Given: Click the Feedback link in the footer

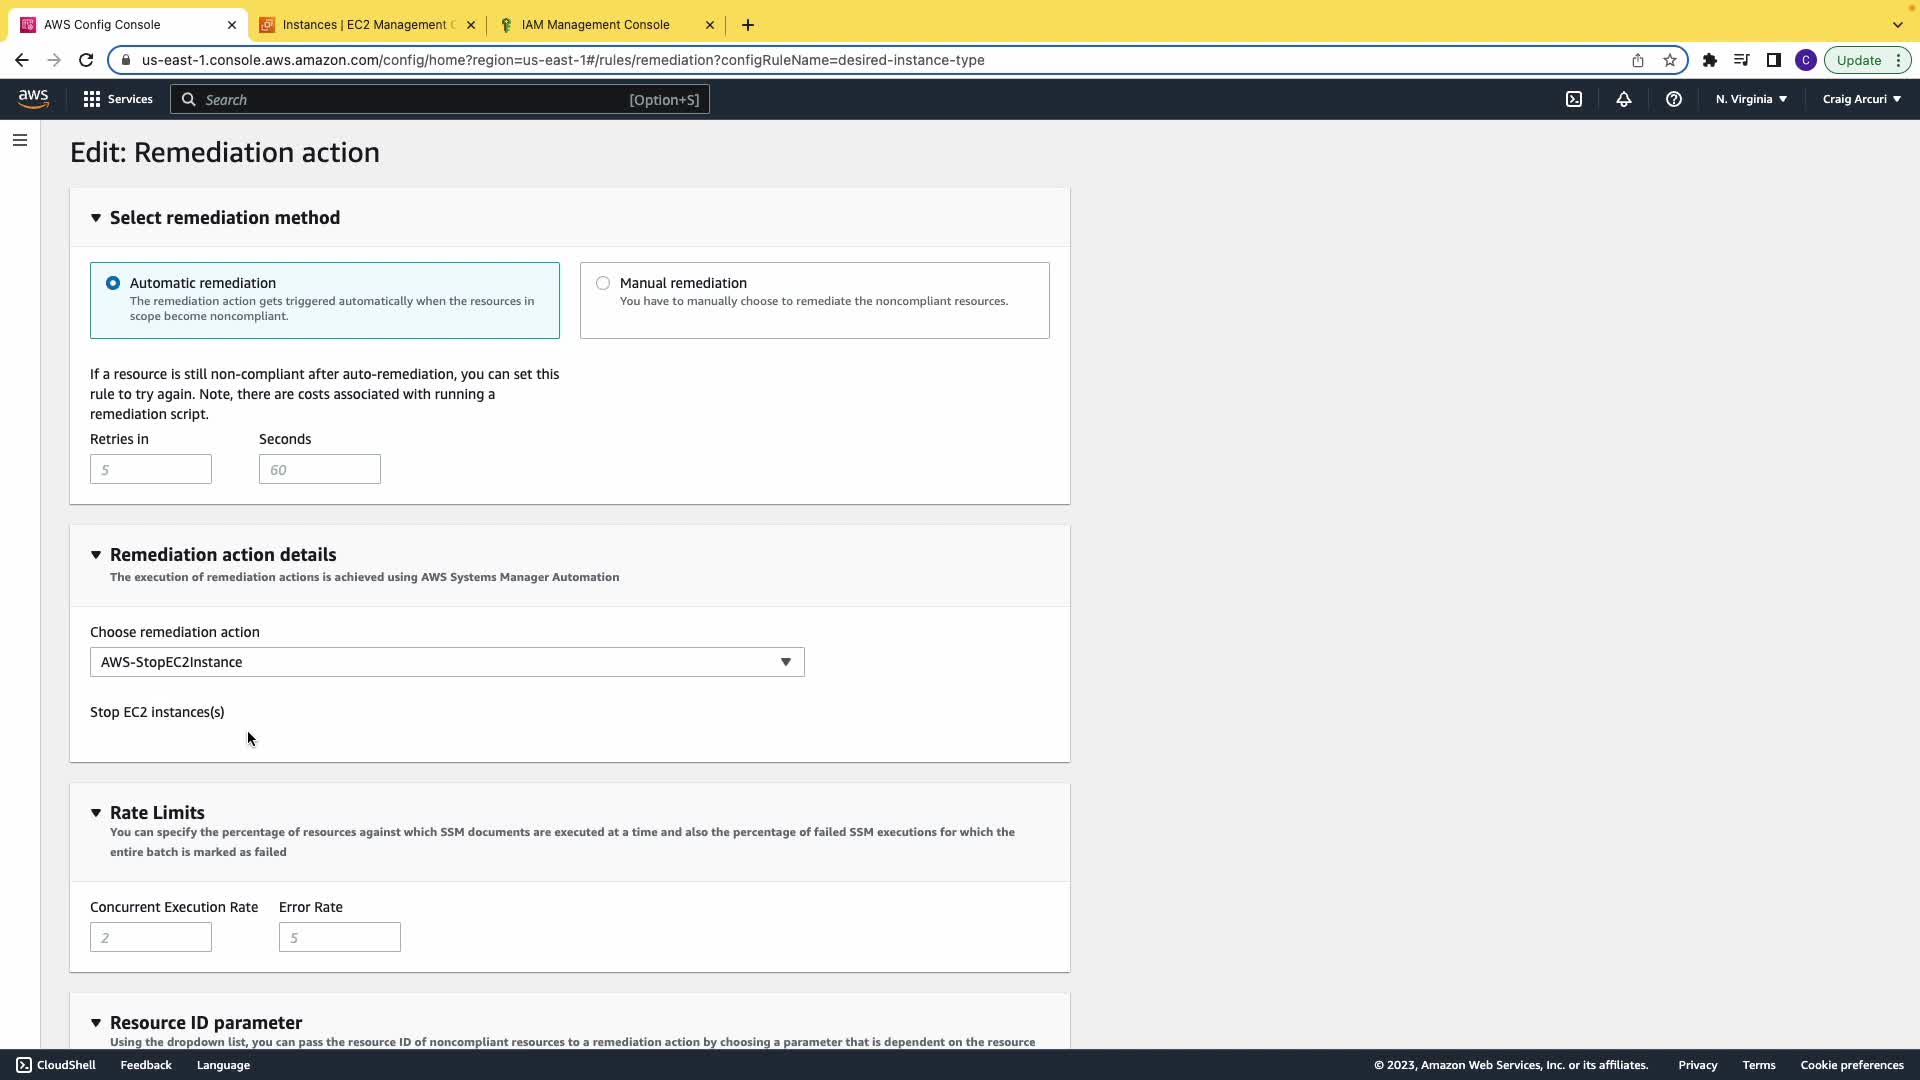Looking at the screenshot, I should click(x=146, y=1065).
